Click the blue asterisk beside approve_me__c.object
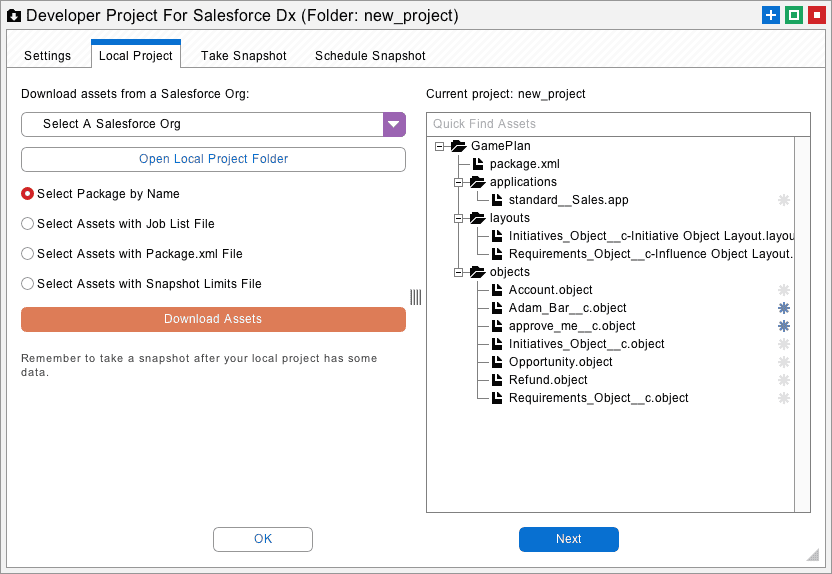 pos(784,326)
